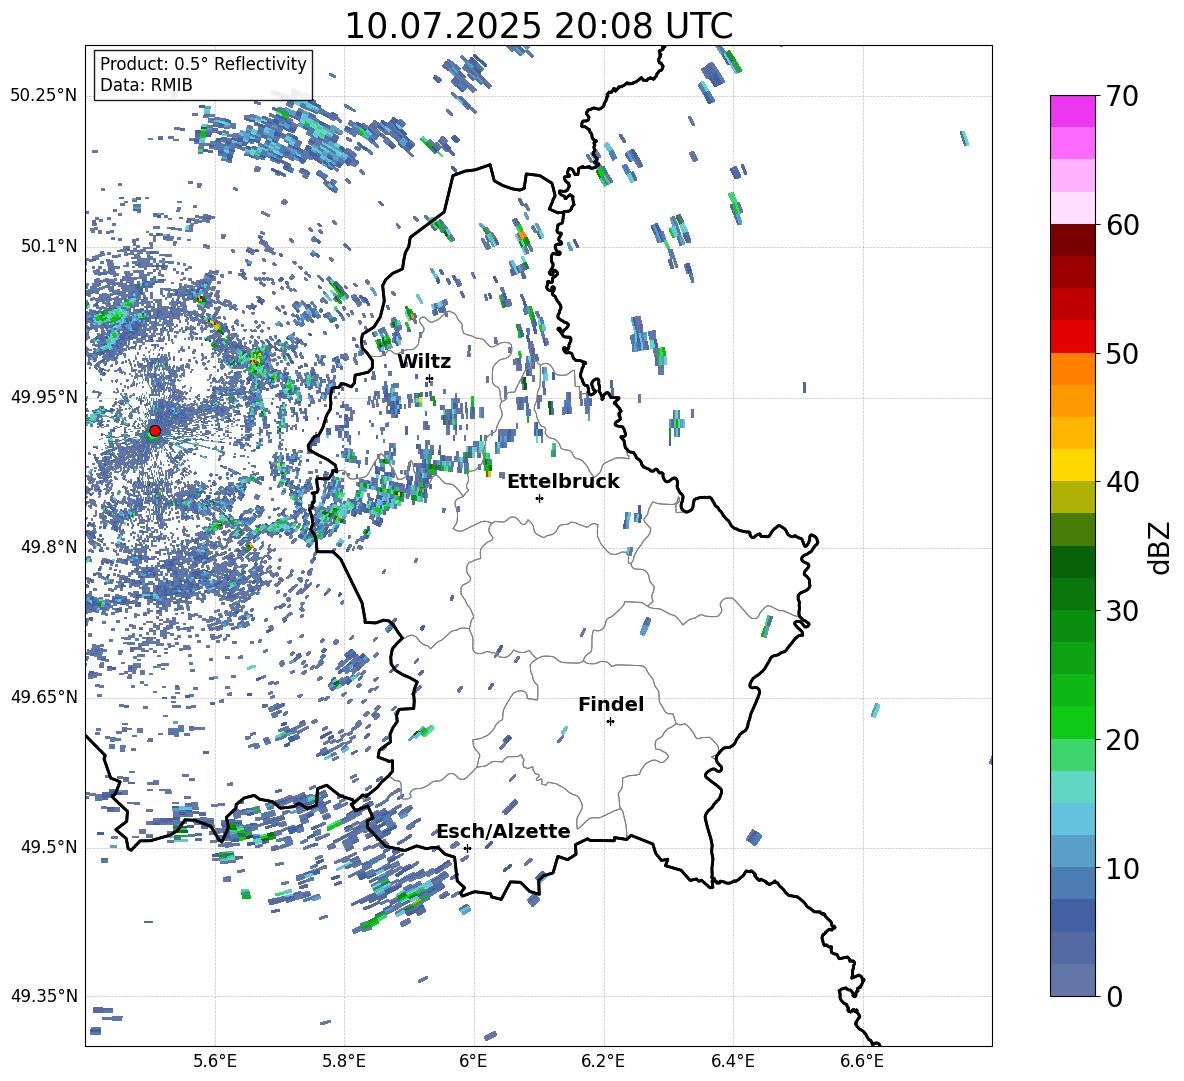Click the 6.2°E longitude label
1184x1081 pixels.
tap(603, 1061)
